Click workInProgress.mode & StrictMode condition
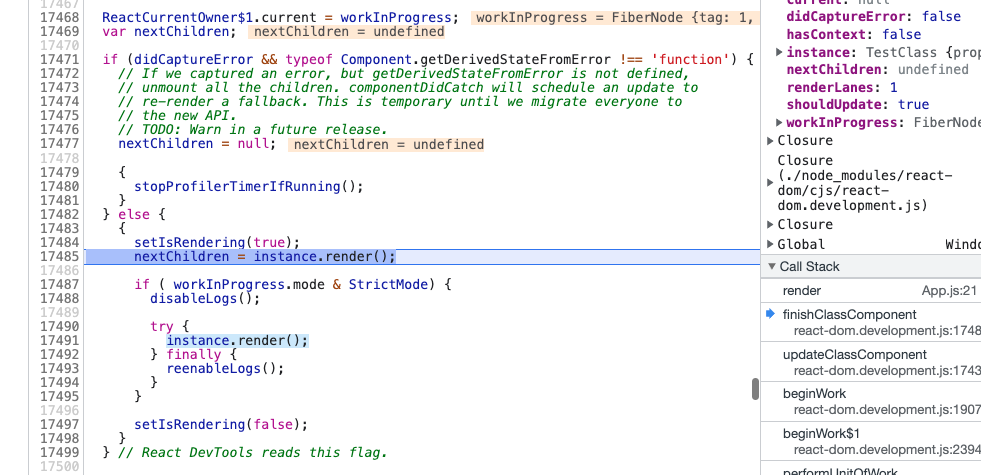Screen dimensions: 981x475 [300, 285]
